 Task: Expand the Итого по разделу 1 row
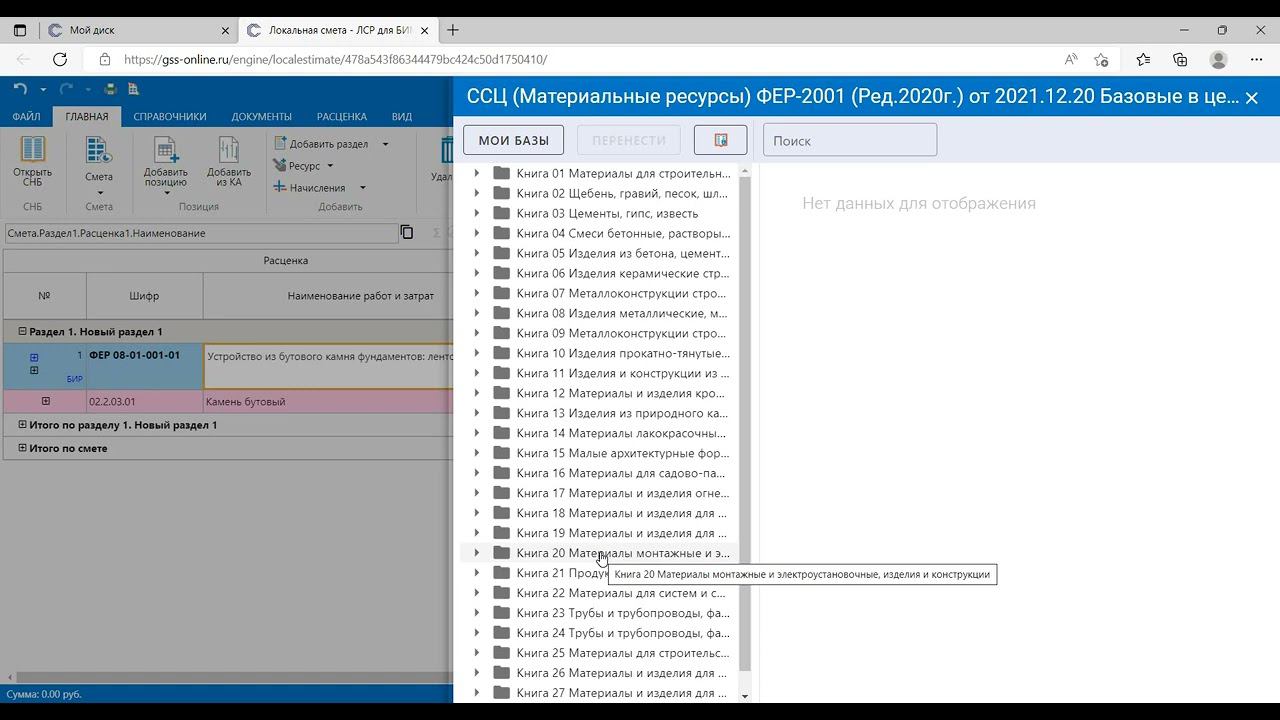(x=23, y=425)
